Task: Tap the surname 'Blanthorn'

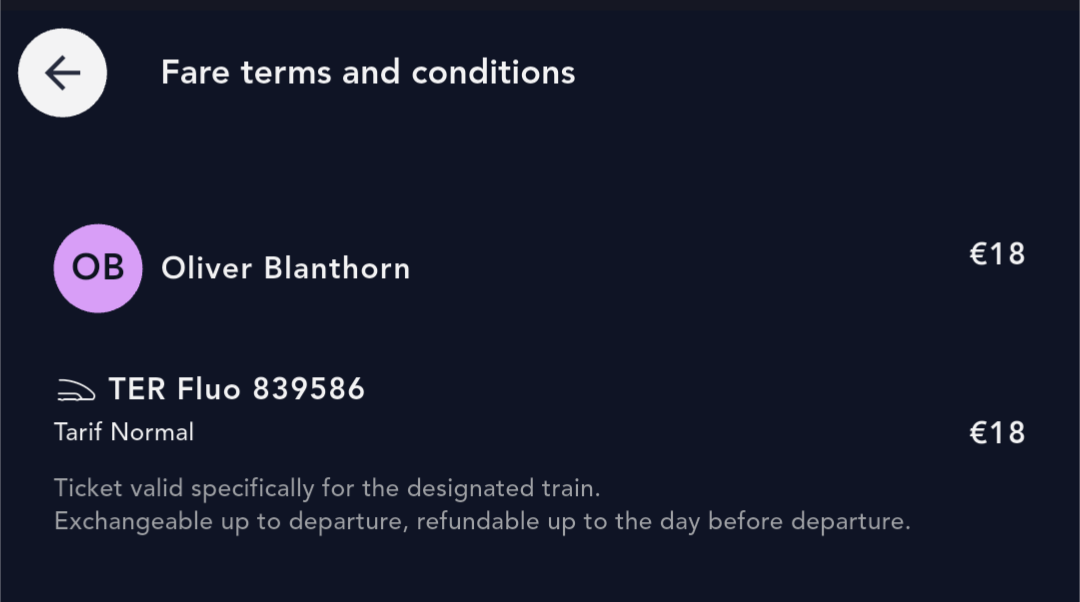Action: (337, 268)
